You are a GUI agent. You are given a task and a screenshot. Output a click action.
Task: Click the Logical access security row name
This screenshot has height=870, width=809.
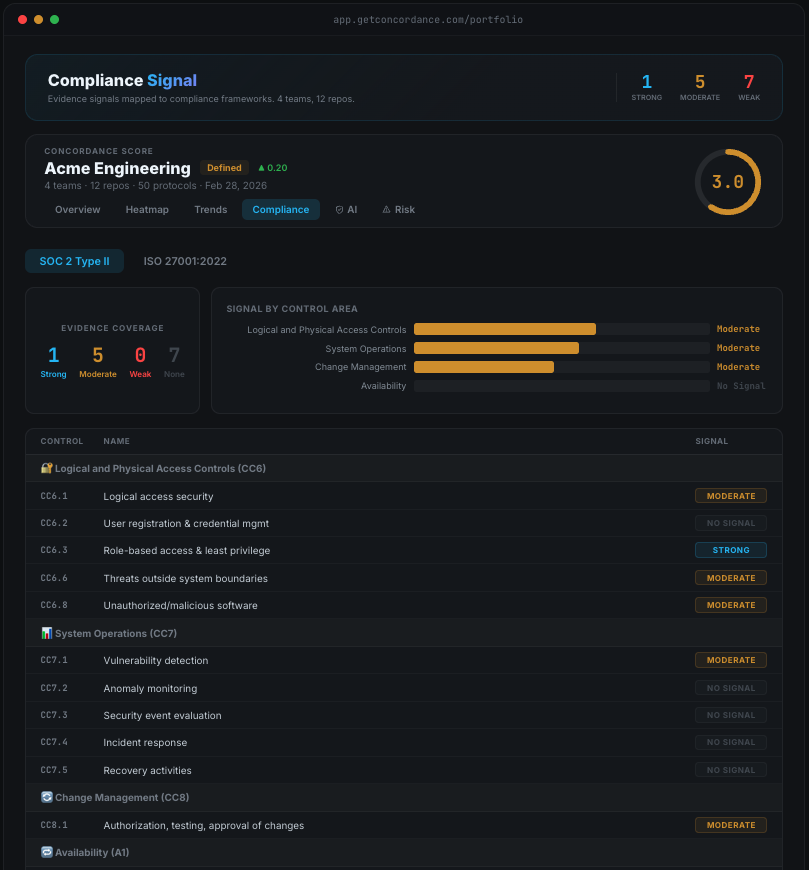pyautogui.click(x=158, y=497)
